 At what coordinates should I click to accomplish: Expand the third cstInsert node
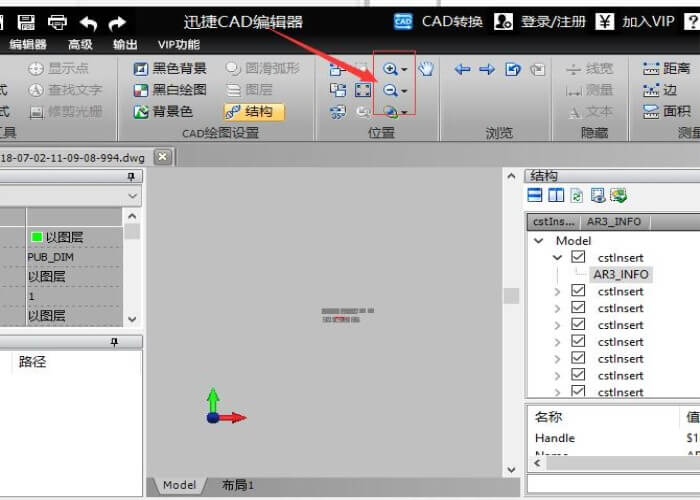click(557, 309)
